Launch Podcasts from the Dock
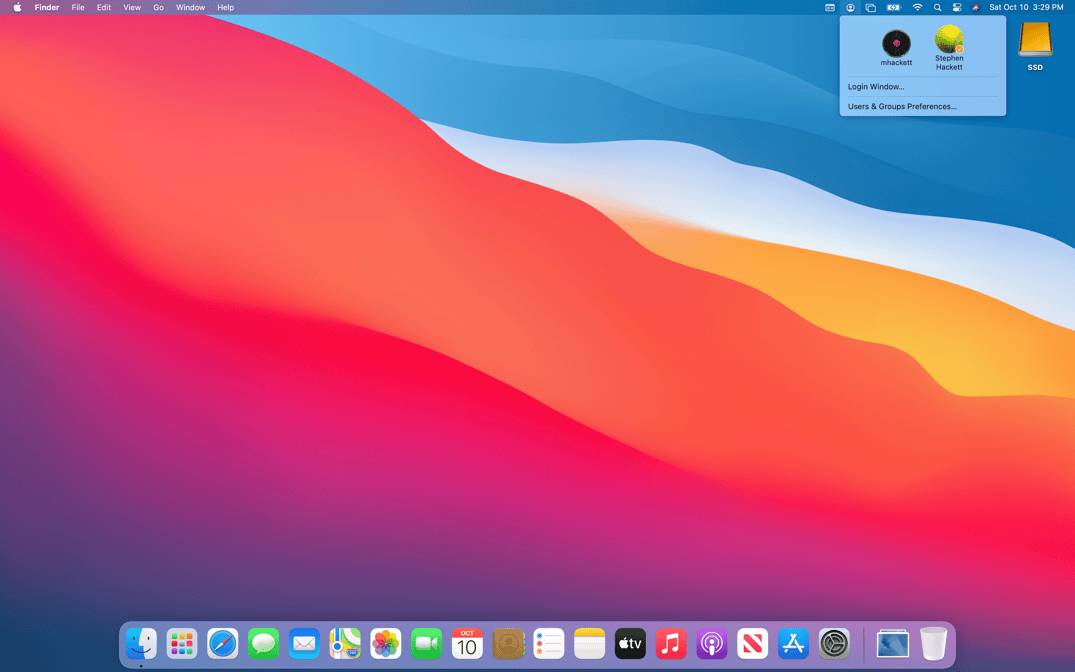Viewport: 1075px width, 672px height. 712,644
